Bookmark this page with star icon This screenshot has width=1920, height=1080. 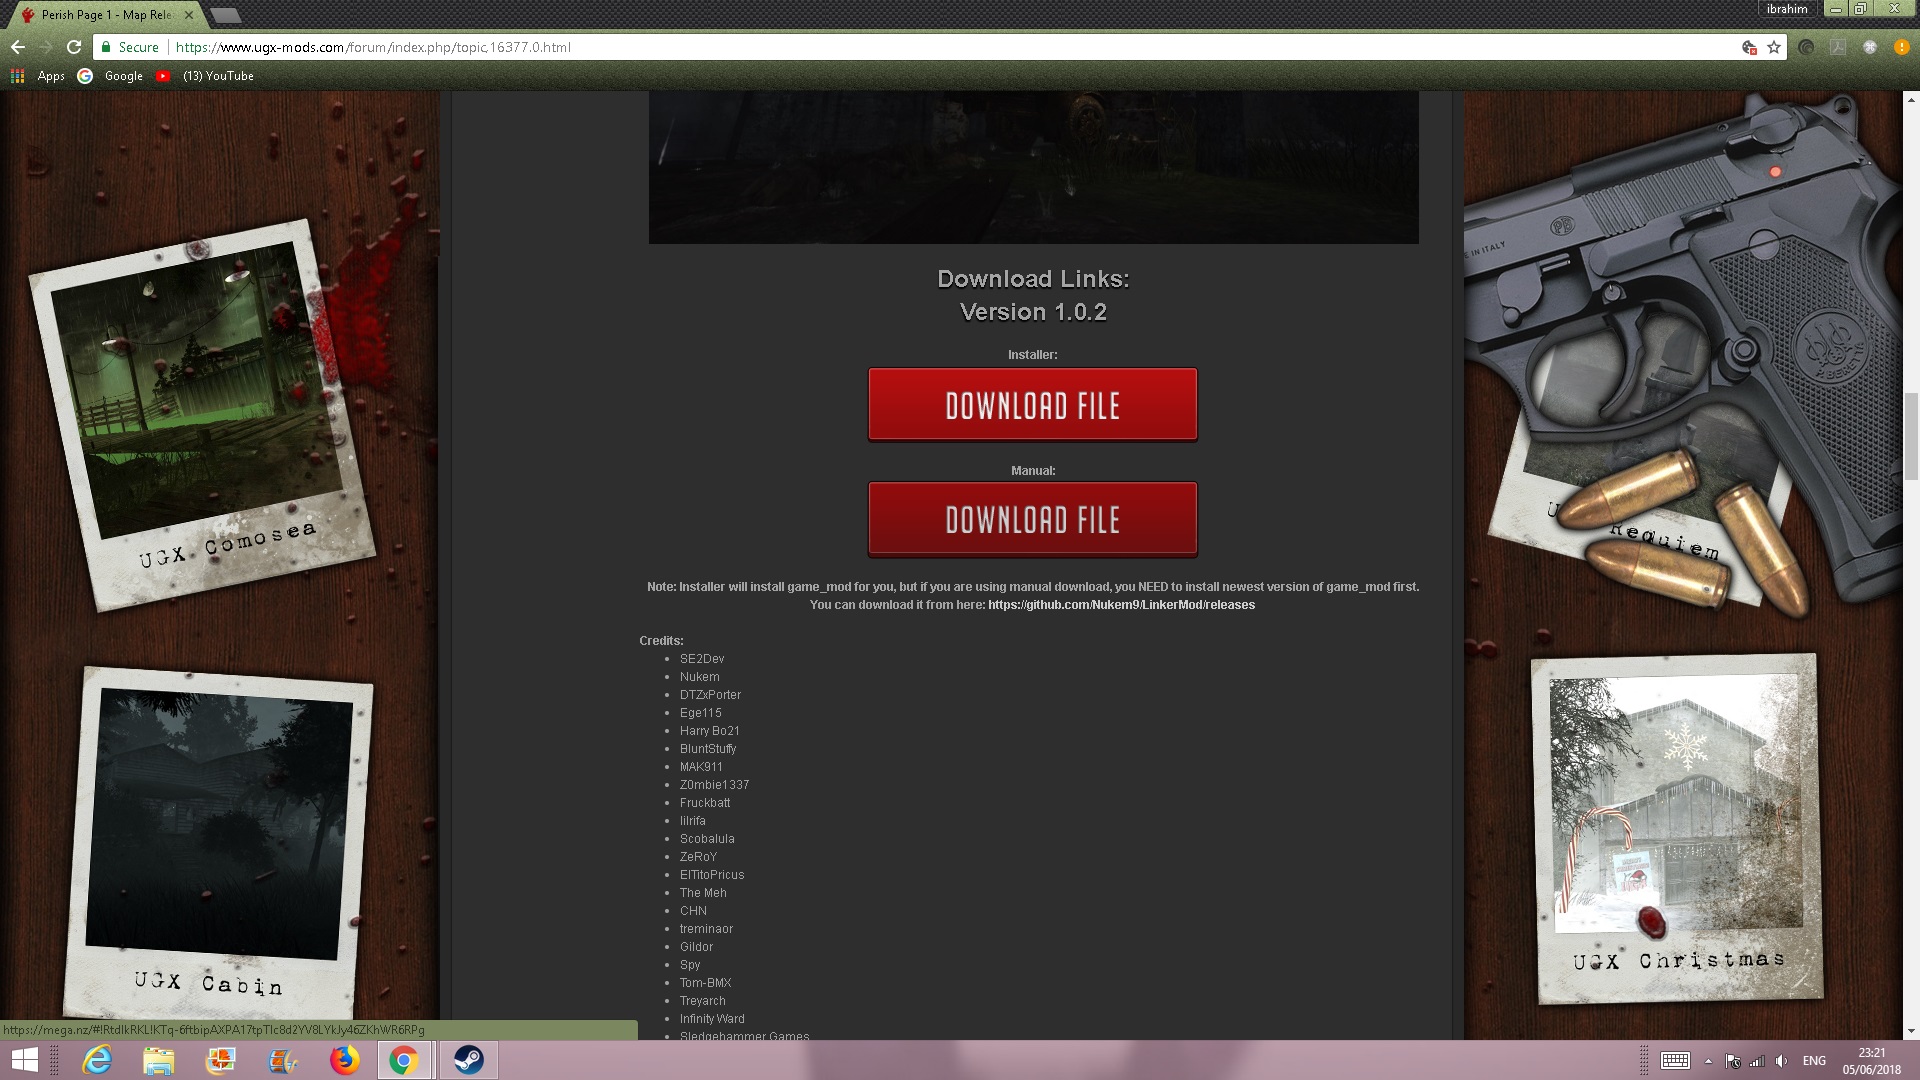coord(1774,47)
